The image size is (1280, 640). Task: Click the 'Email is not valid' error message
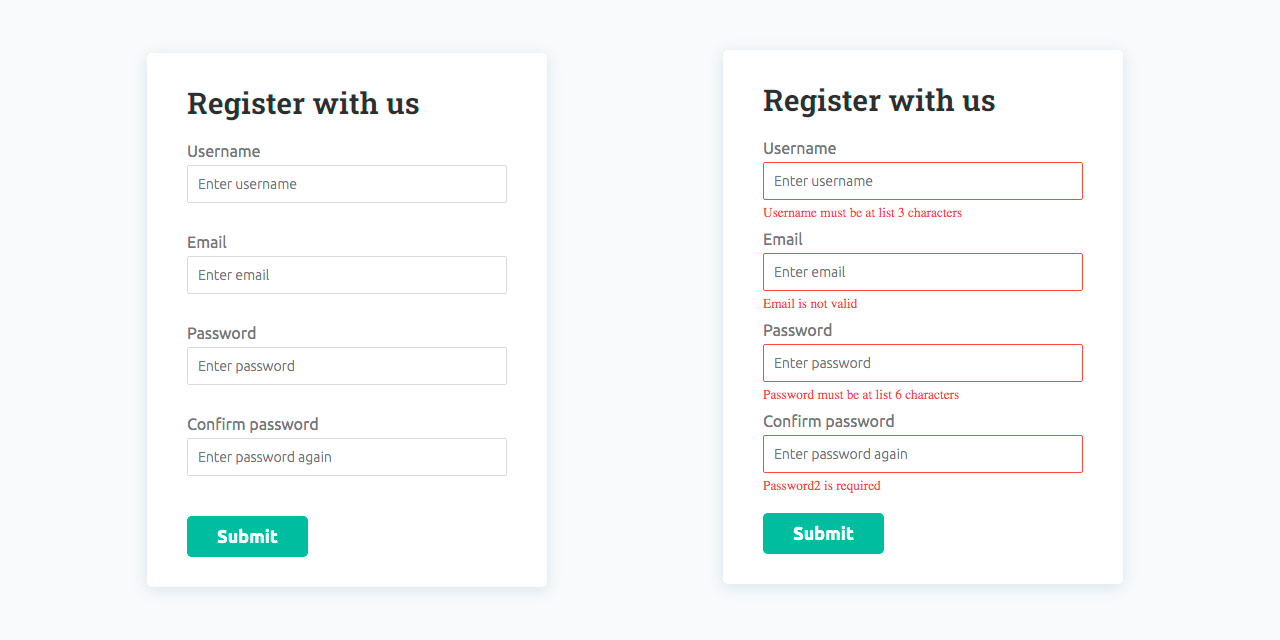(812, 303)
